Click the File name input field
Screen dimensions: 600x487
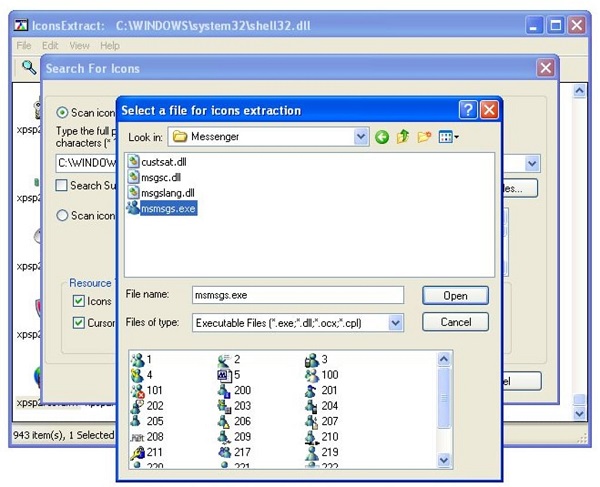click(296, 295)
